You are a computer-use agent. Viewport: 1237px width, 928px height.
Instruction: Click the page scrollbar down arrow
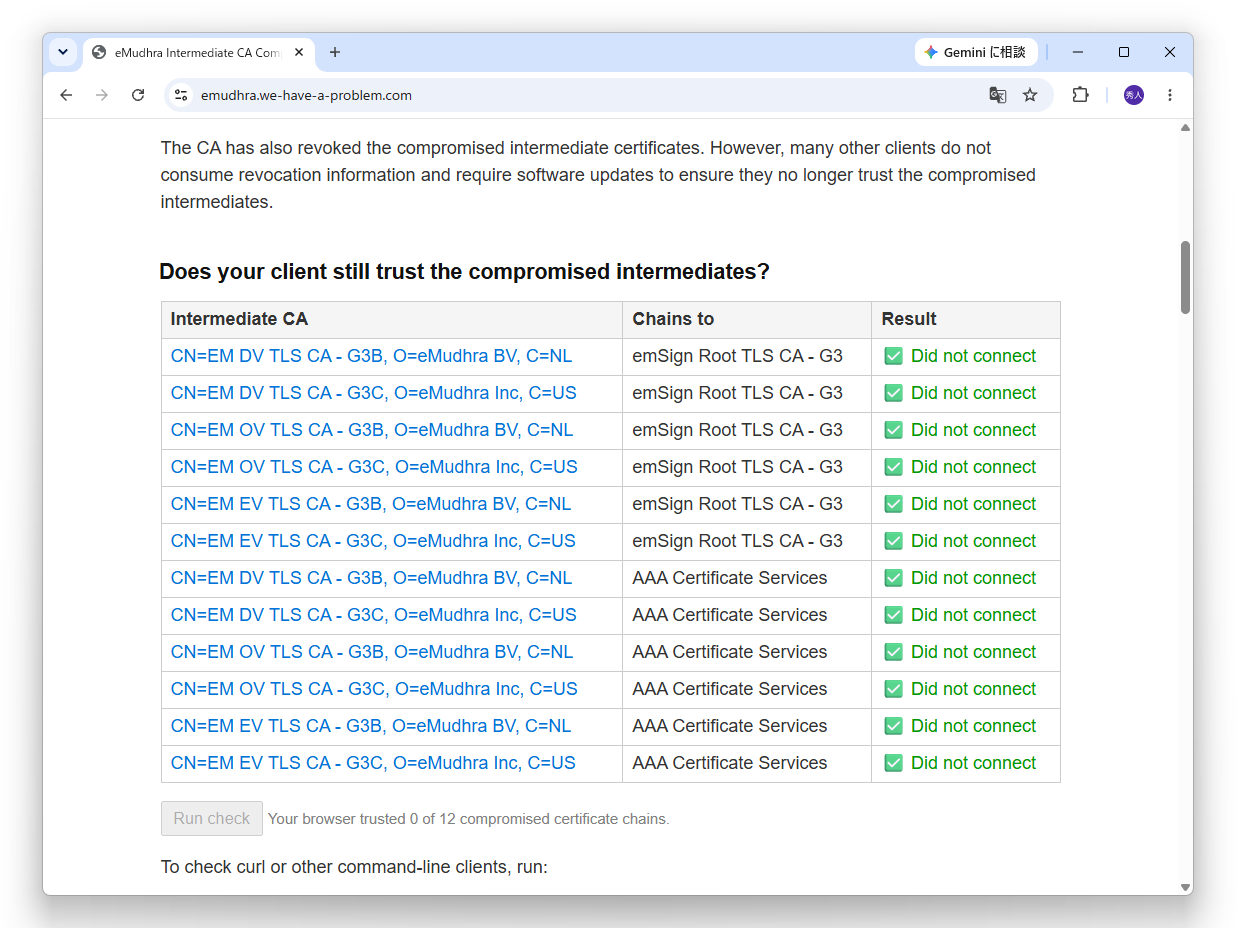point(1185,887)
